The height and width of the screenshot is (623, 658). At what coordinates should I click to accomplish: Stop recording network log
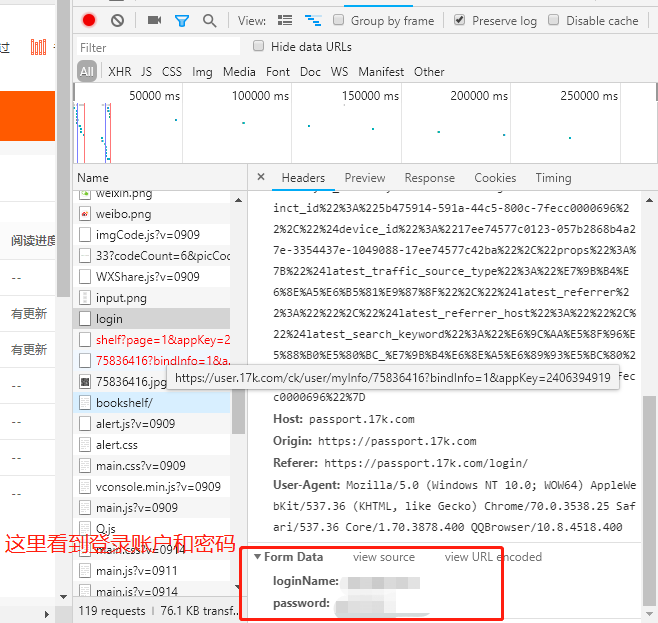(89, 20)
